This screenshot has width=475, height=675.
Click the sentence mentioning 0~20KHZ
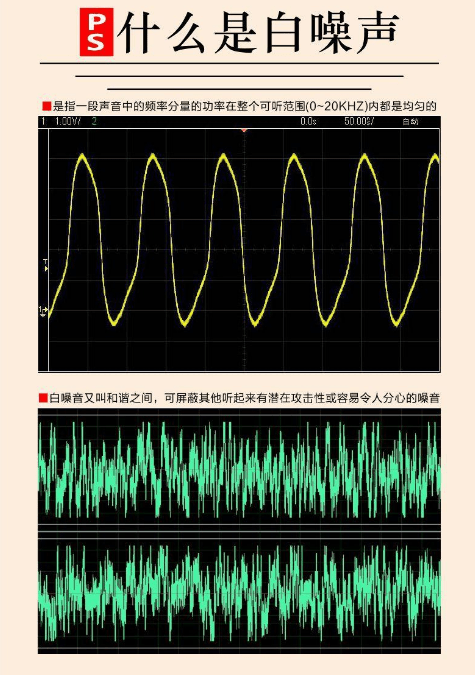click(x=244, y=106)
